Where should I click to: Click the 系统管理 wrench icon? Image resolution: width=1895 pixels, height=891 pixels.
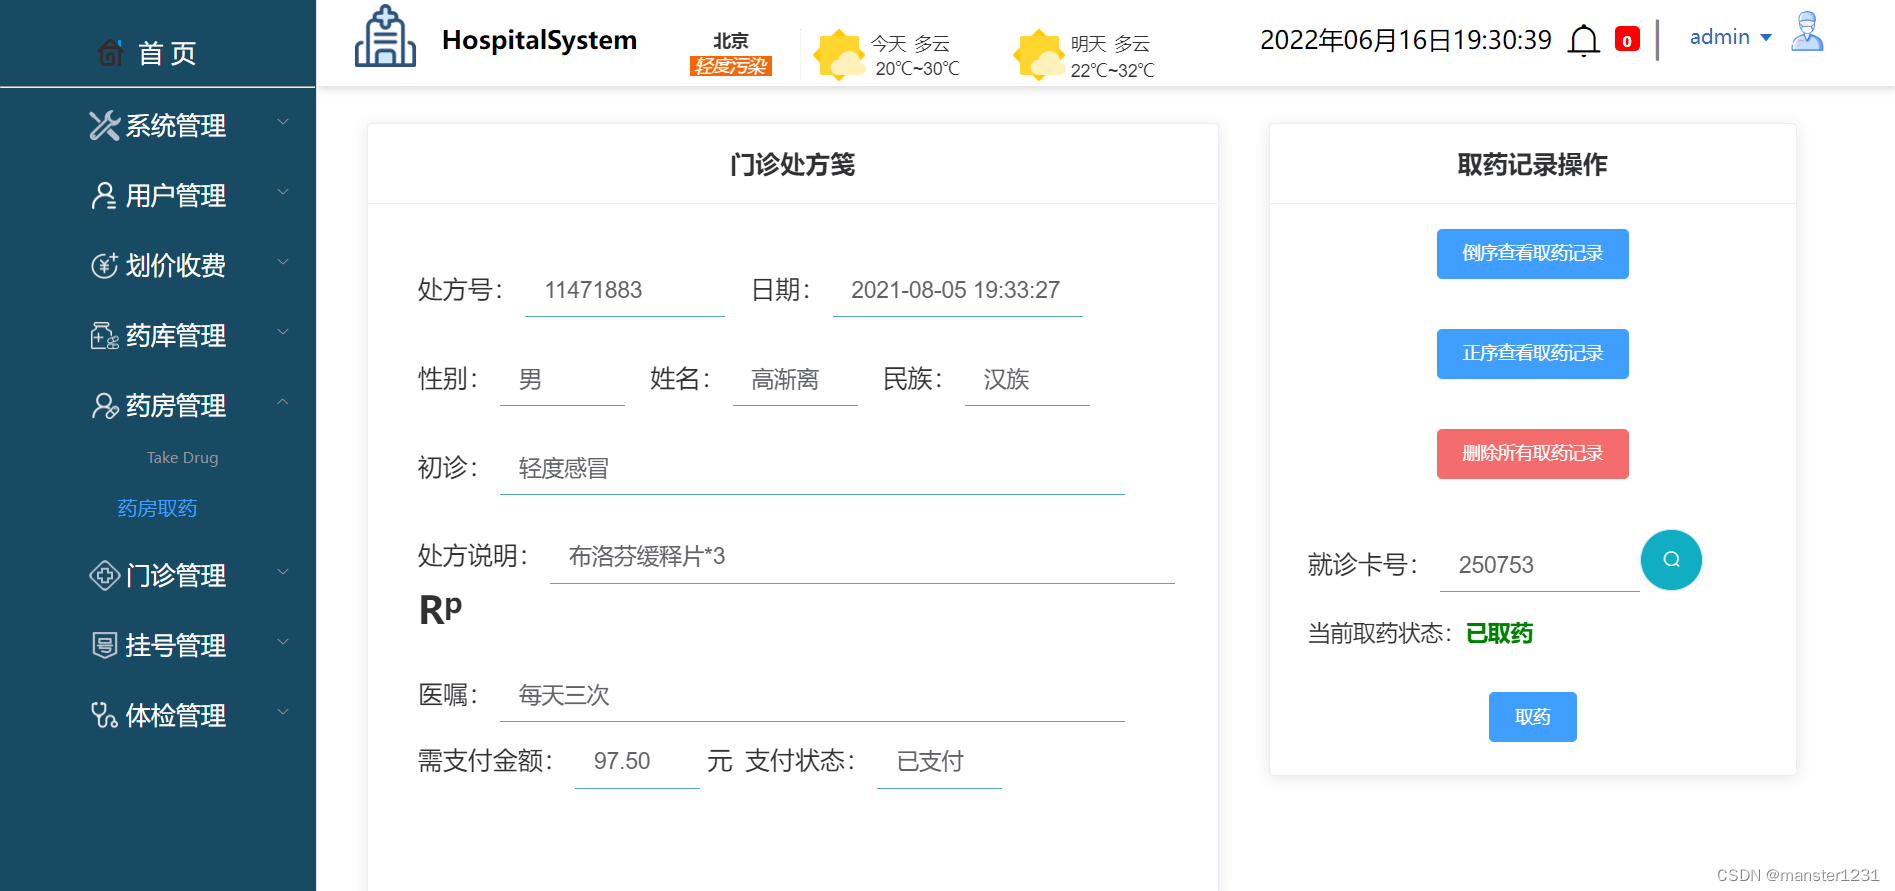[104, 125]
